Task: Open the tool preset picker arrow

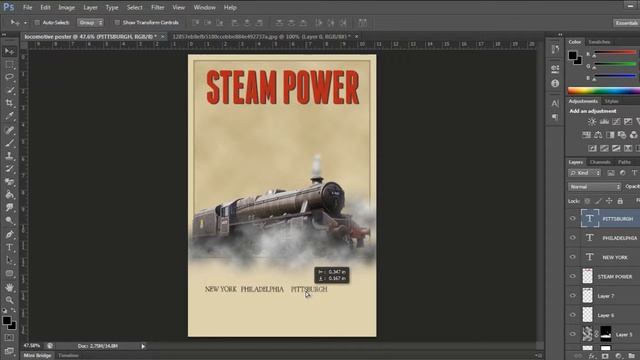Action: pos(25,23)
